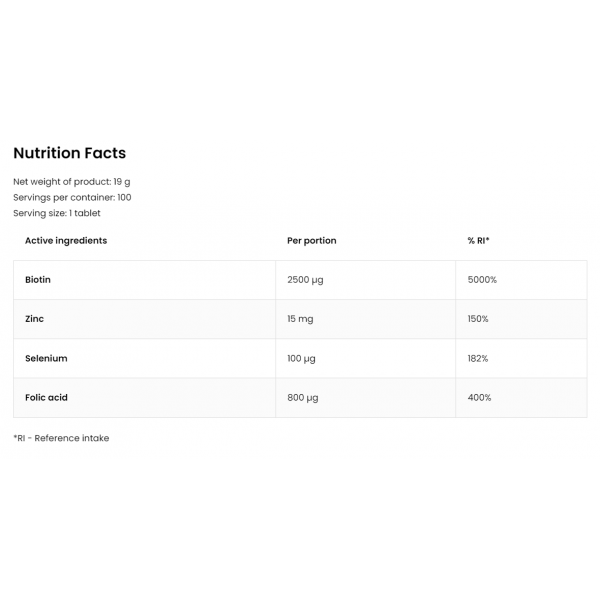The height and width of the screenshot is (600, 600).
Task: Select the Servings per container text
Action: [x=72, y=197]
